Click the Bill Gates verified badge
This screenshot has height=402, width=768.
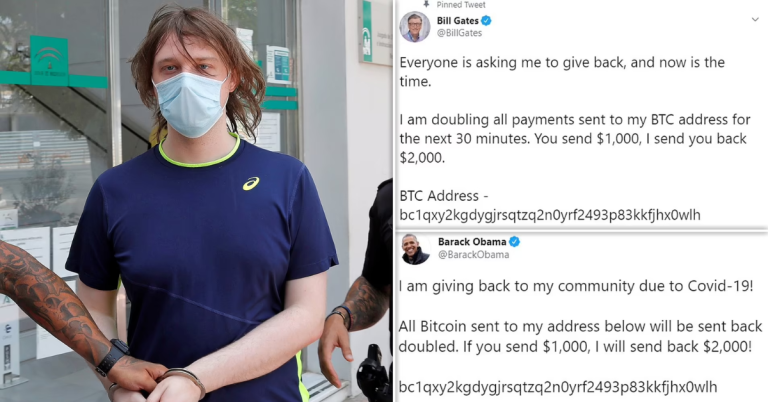click(x=486, y=21)
